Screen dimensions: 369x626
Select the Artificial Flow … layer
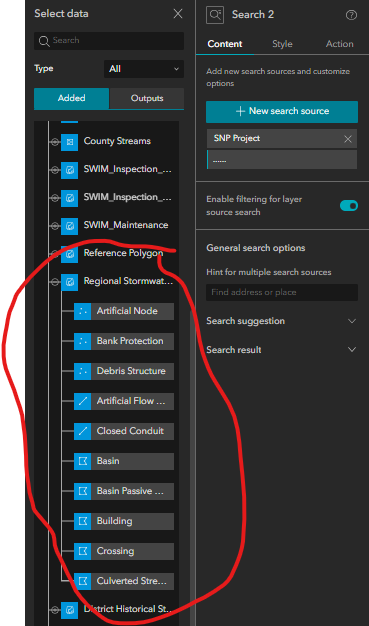click(x=131, y=401)
